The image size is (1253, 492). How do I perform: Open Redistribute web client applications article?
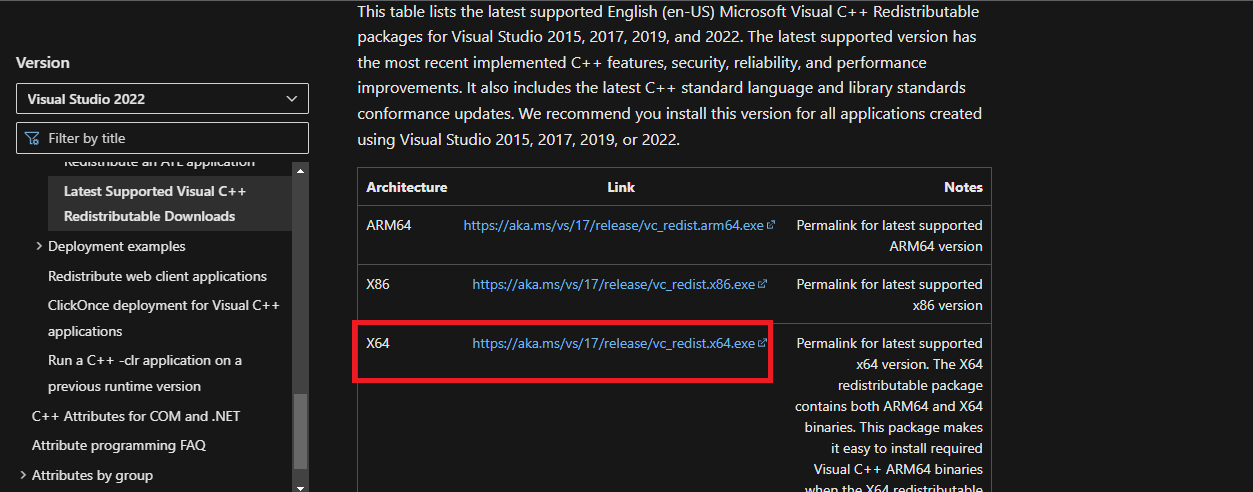point(157,276)
